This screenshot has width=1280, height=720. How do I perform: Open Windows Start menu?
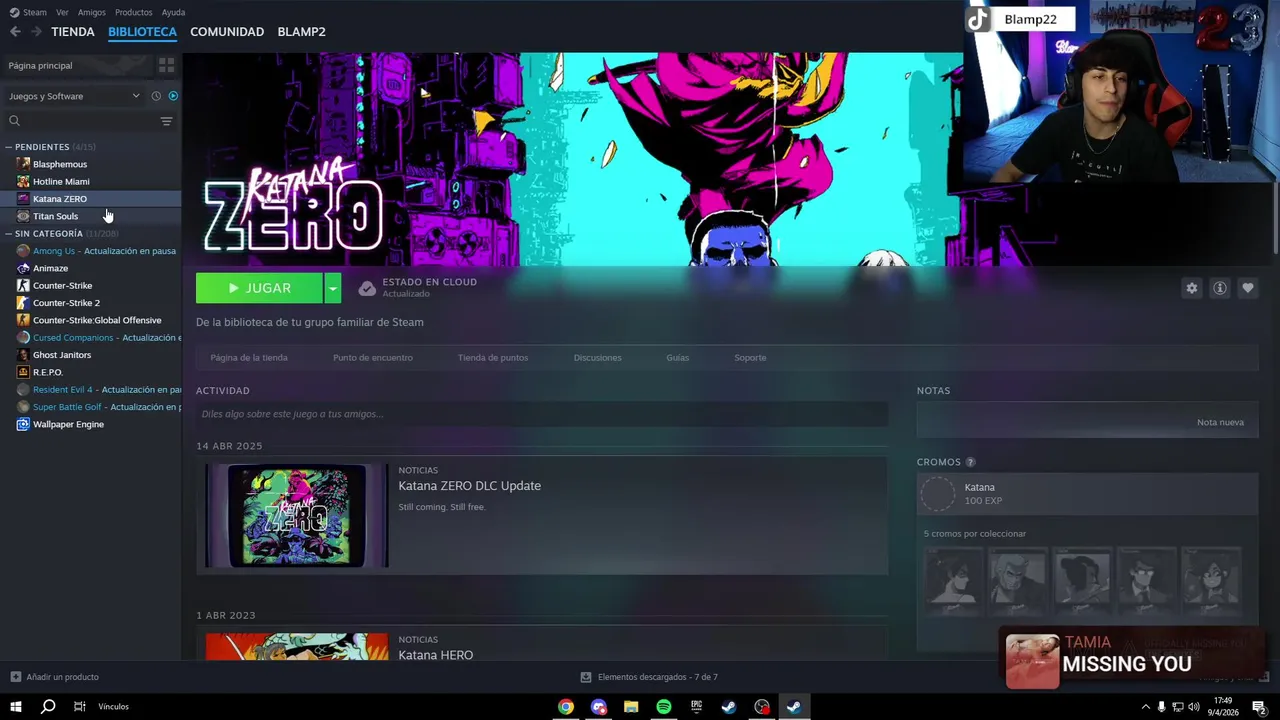coord(15,707)
